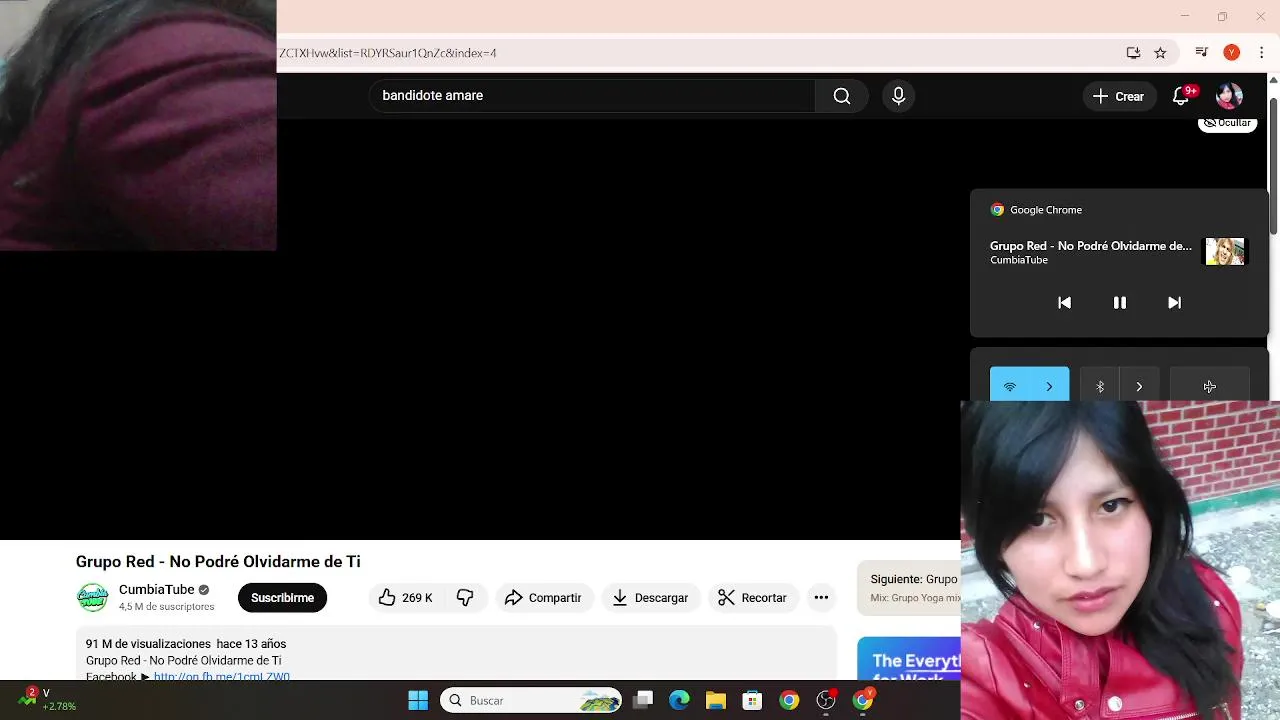Open the CumbiaTube channel avatar

click(x=93, y=597)
